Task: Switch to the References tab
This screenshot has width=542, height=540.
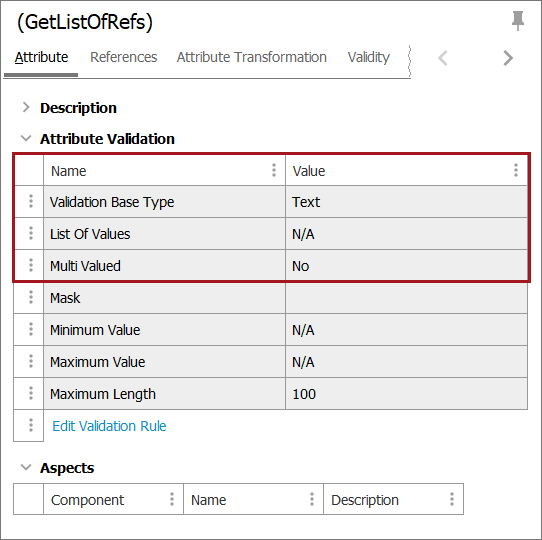Action: click(x=123, y=57)
